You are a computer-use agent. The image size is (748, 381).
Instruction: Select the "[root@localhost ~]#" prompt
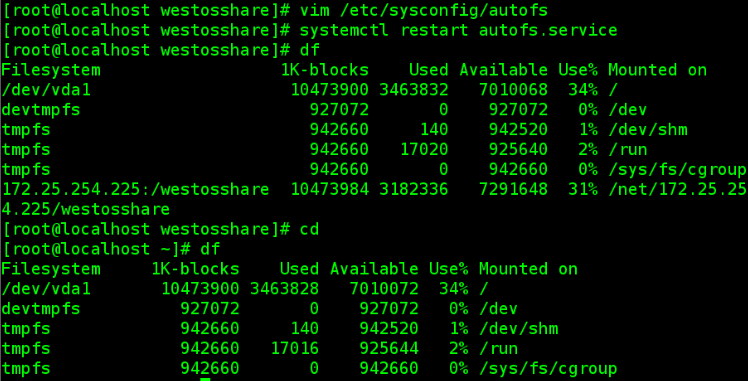(96, 249)
